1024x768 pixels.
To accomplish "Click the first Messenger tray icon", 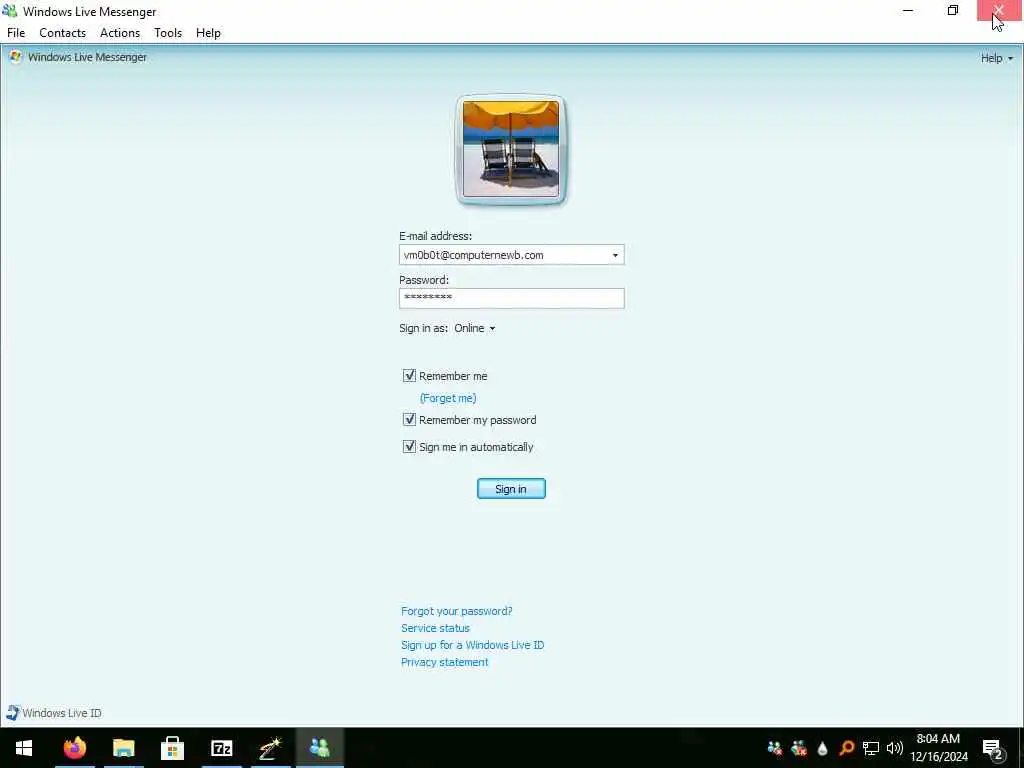I will click(775, 748).
